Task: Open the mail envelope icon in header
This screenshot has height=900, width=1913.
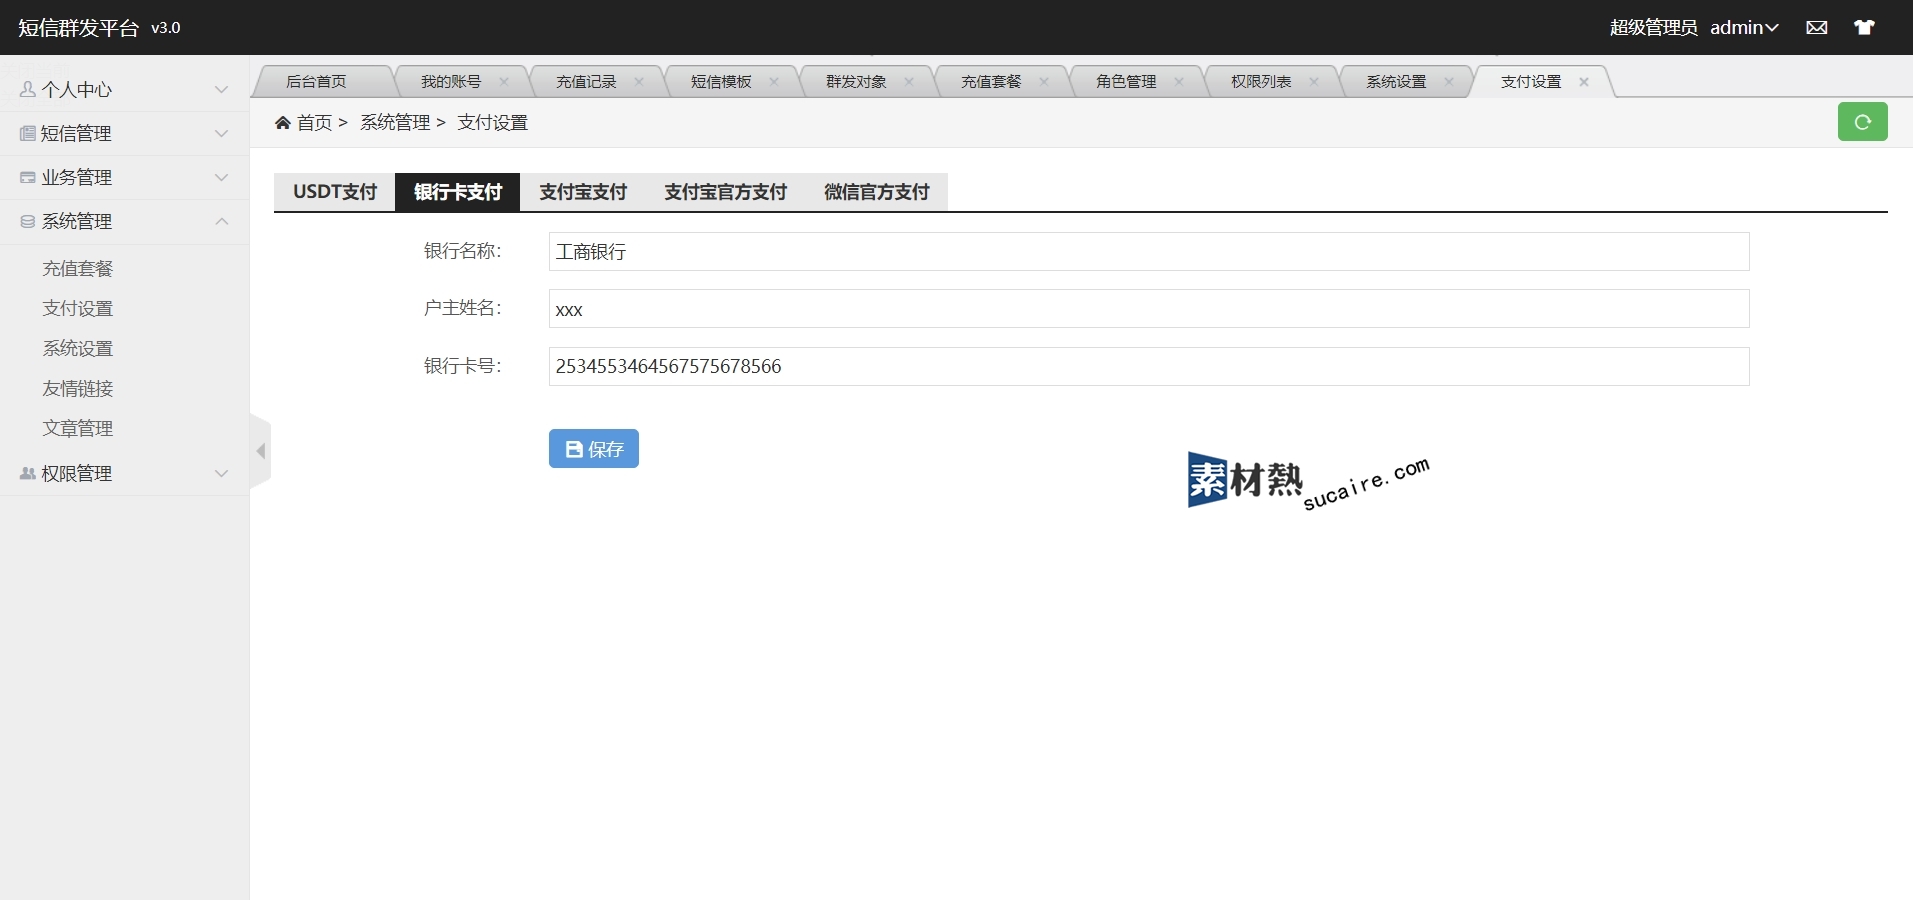Action: pos(1817,28)
